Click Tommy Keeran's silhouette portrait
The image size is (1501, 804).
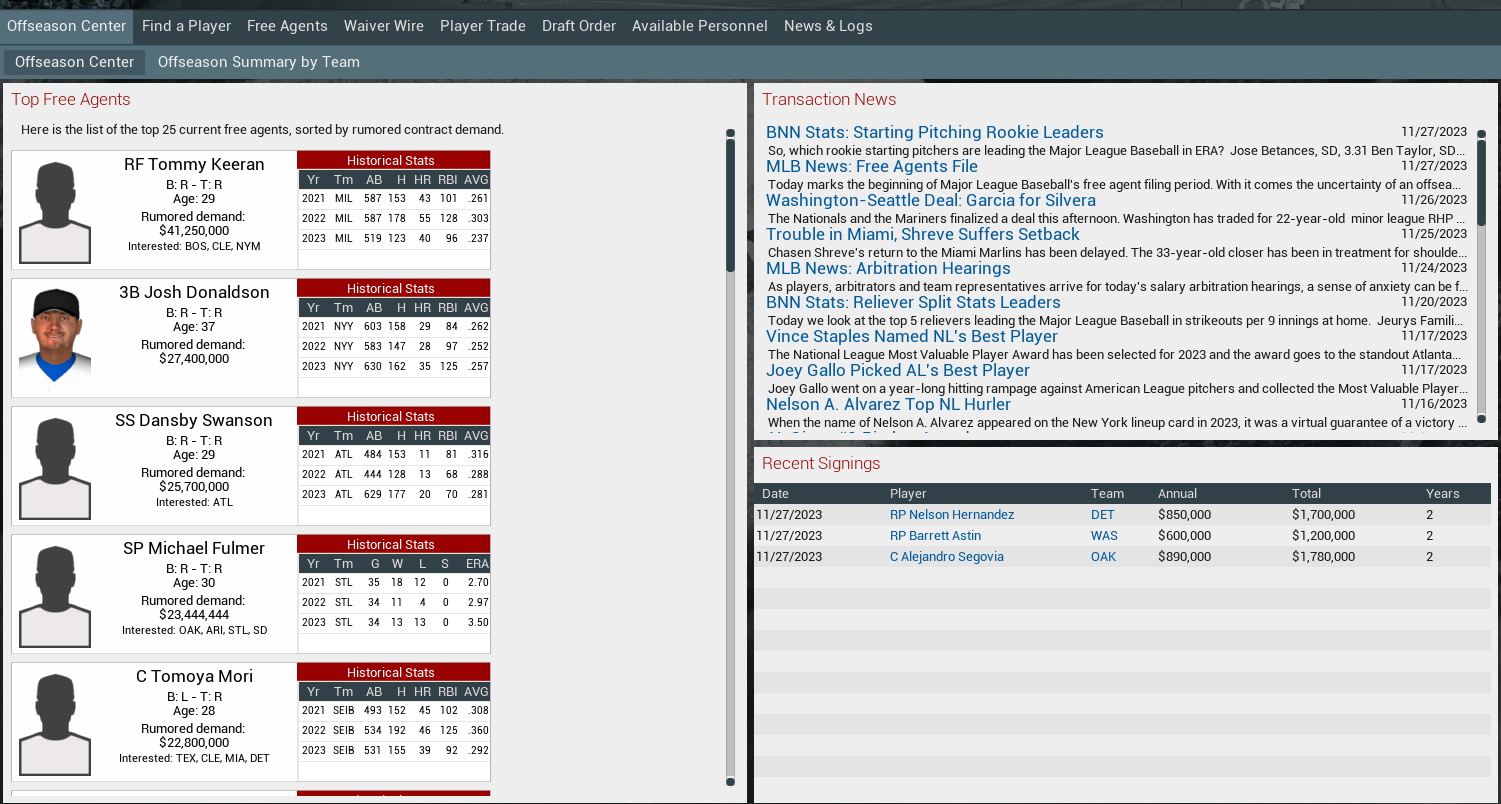55,210
